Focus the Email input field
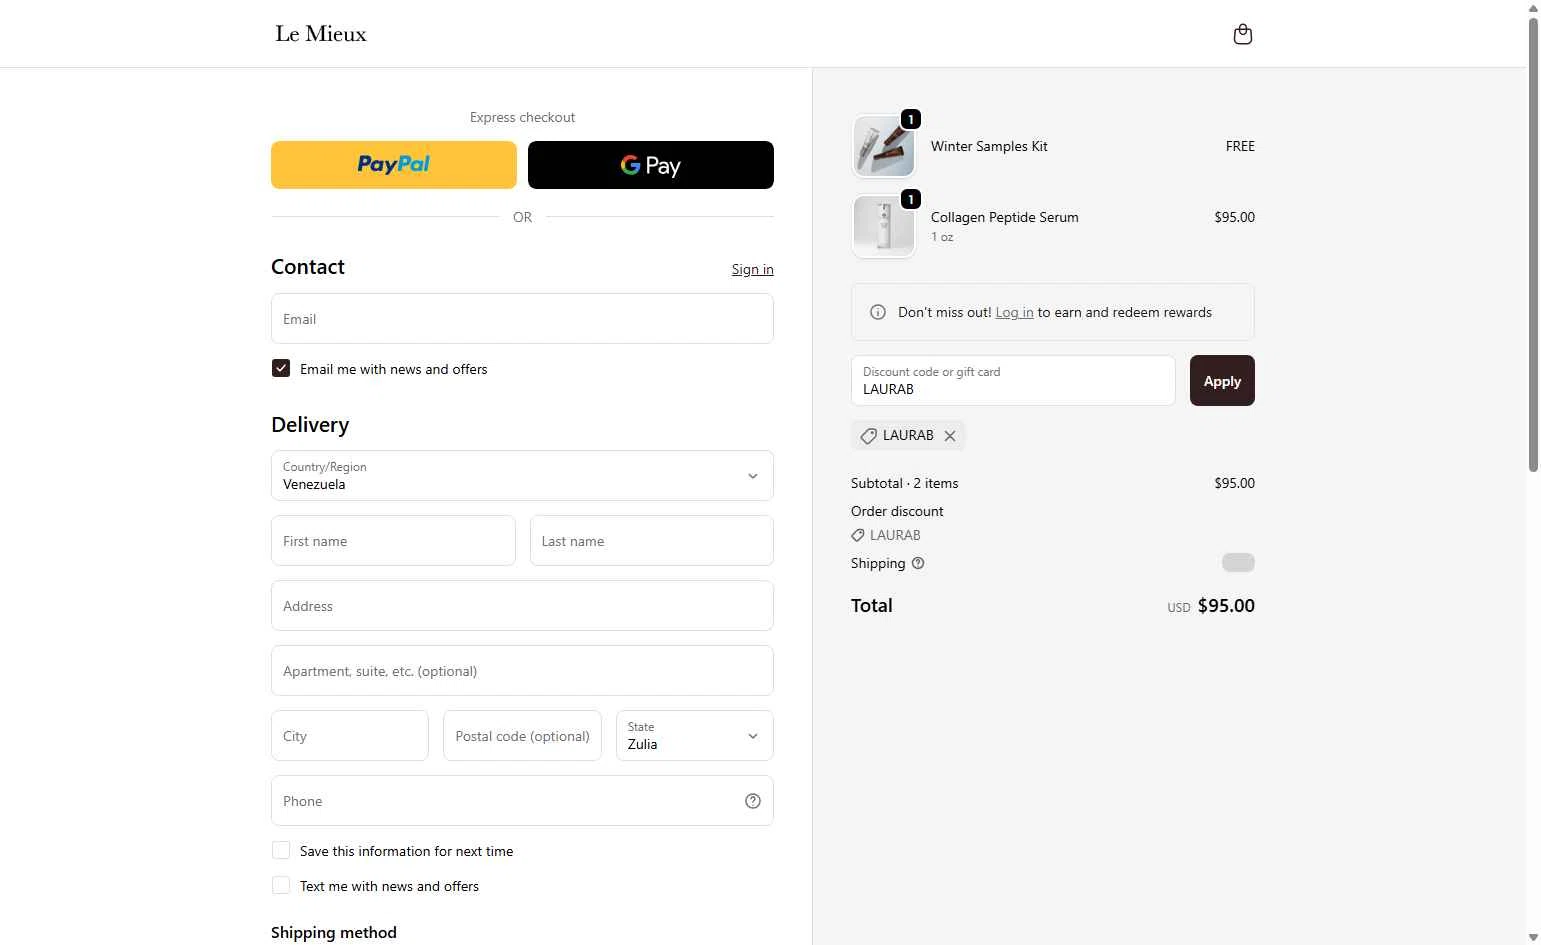1541x945 pixels. [x=522, y=319]
